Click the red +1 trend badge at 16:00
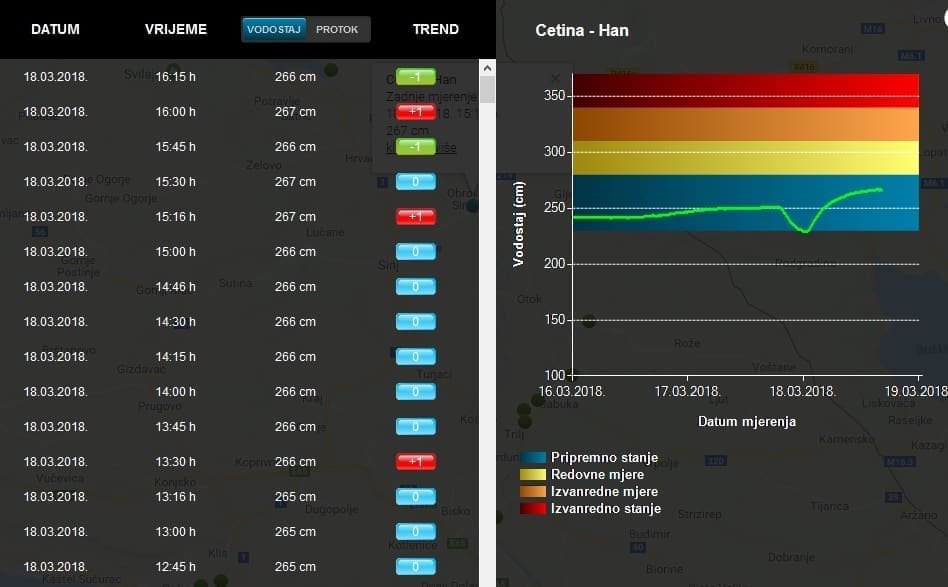This screenshot has height=587, width=948. tap(416, 111)
